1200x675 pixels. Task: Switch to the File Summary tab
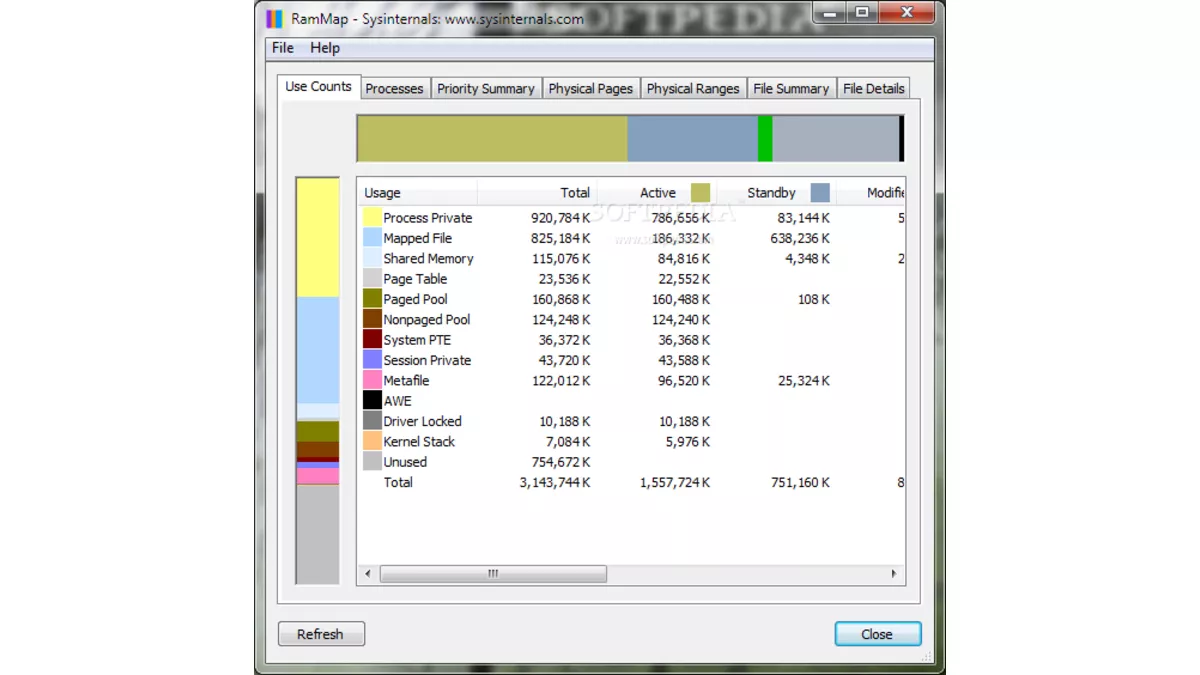pyautogui.click(x=791, y=88)
